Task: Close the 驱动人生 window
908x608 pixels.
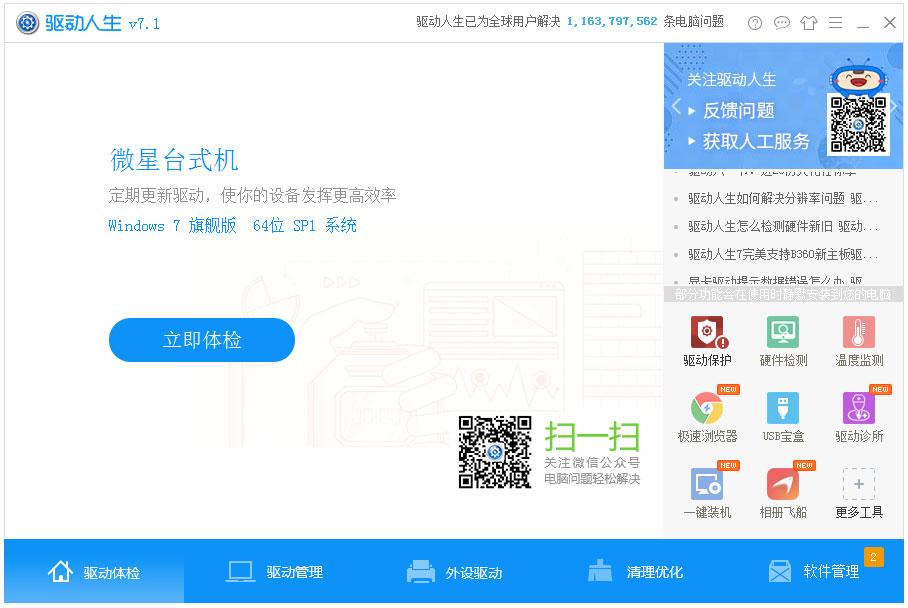Action: pos(890,23)
